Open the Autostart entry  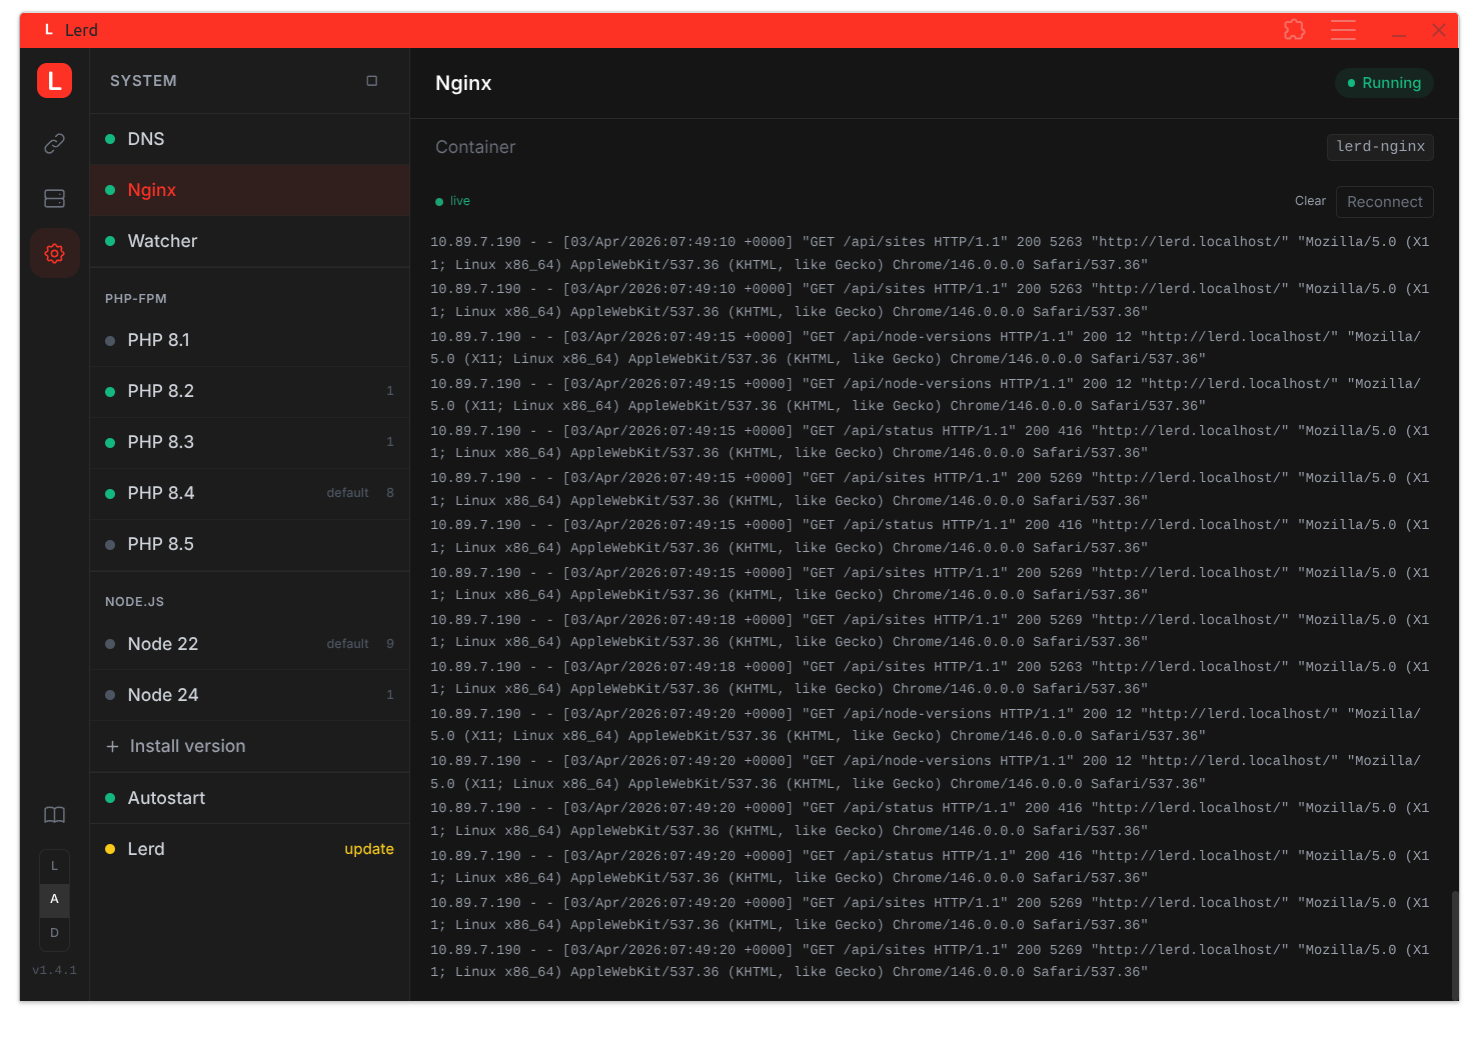pos(250,798)
